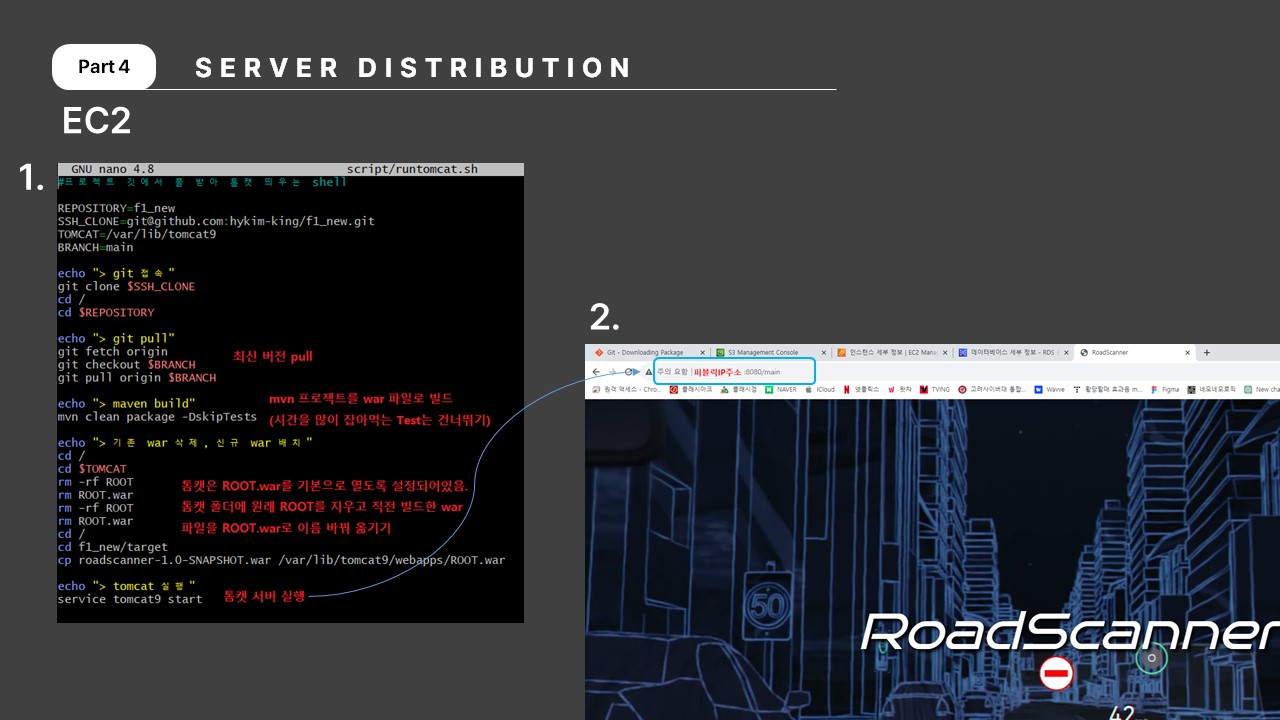Open the RDS database details tab

pyautogui.click(x=1012, y=352)
